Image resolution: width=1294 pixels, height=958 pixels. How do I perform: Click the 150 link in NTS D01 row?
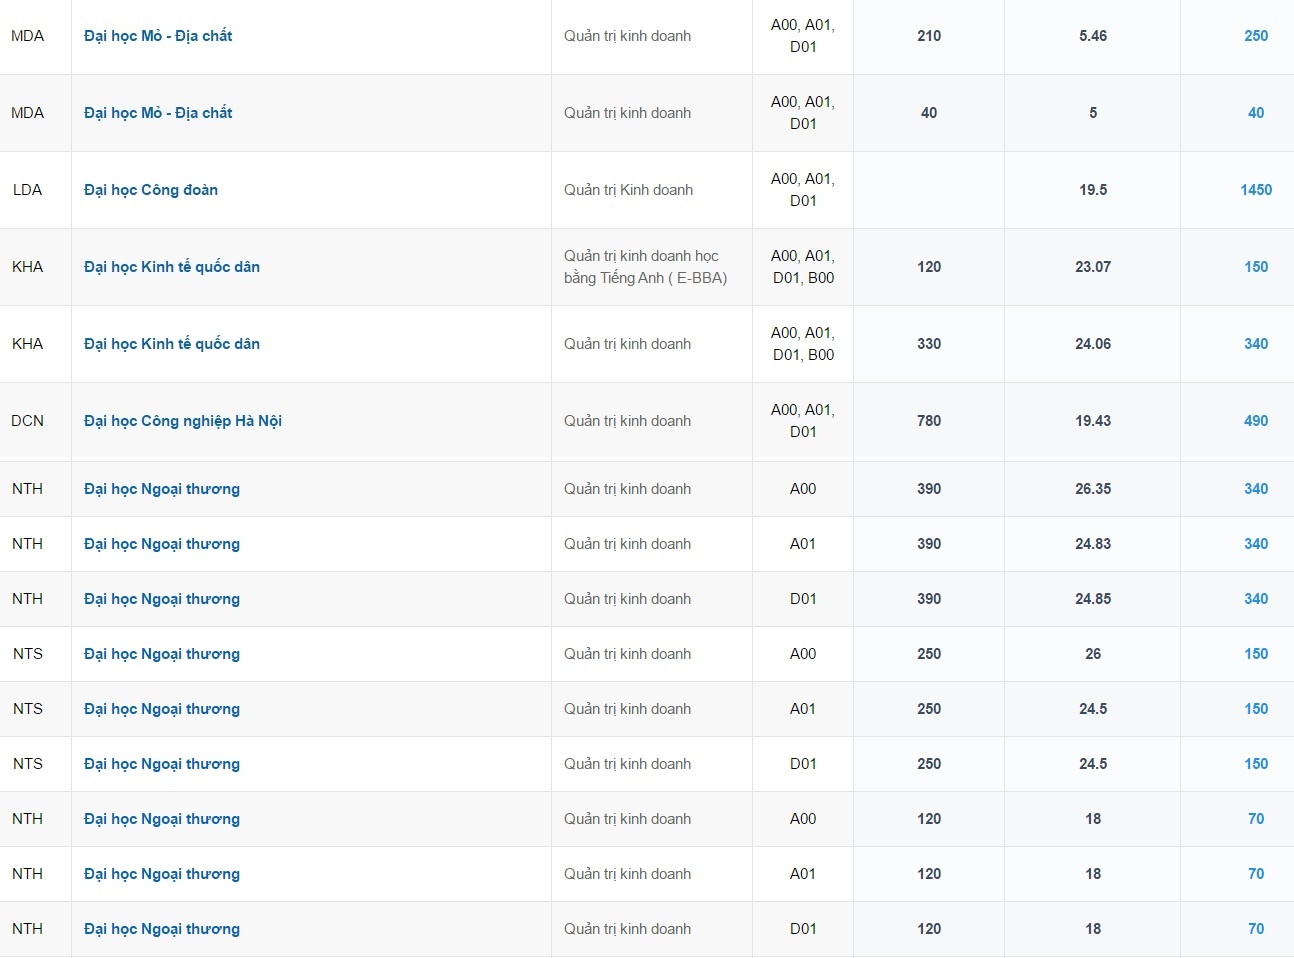1255,764
